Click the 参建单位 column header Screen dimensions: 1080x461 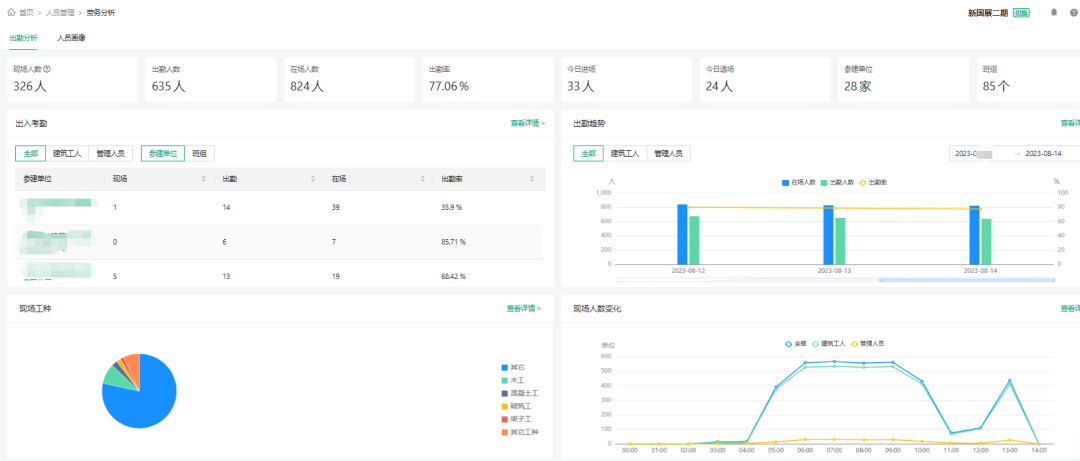point(38,179)
